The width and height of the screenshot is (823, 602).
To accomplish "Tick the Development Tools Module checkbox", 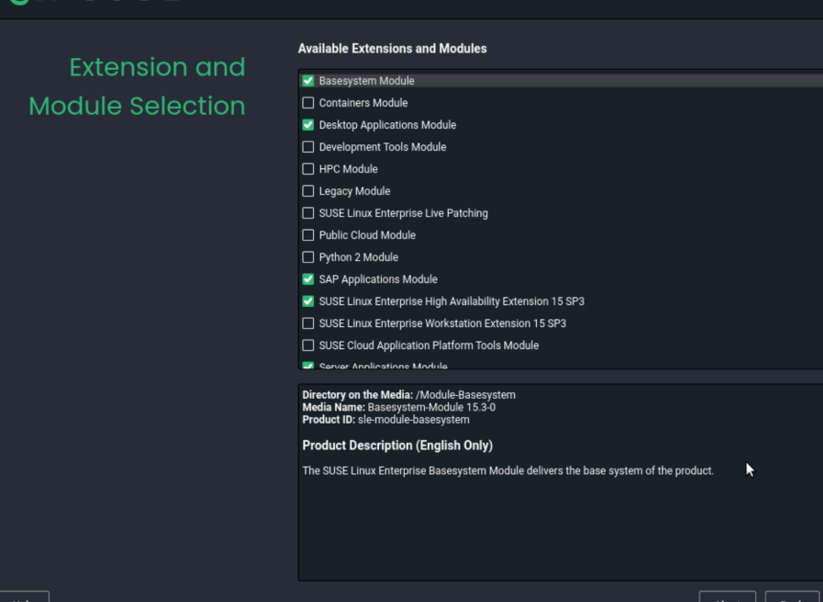I will point(308,147).
